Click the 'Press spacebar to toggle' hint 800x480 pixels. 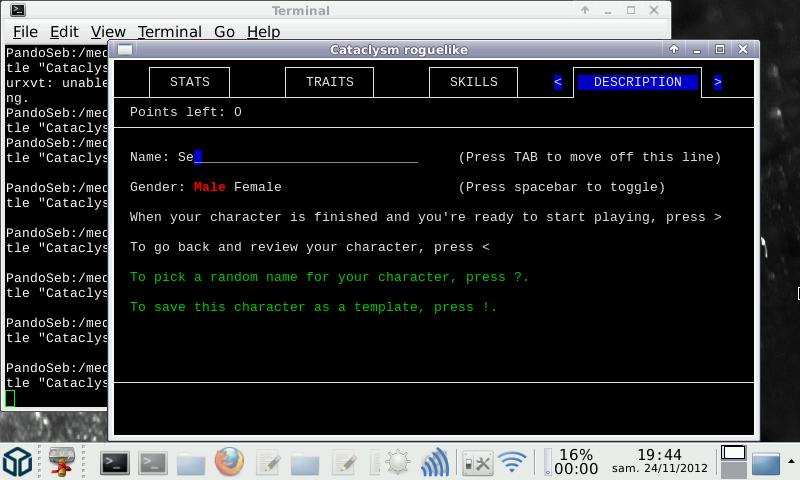click(561, 187)
